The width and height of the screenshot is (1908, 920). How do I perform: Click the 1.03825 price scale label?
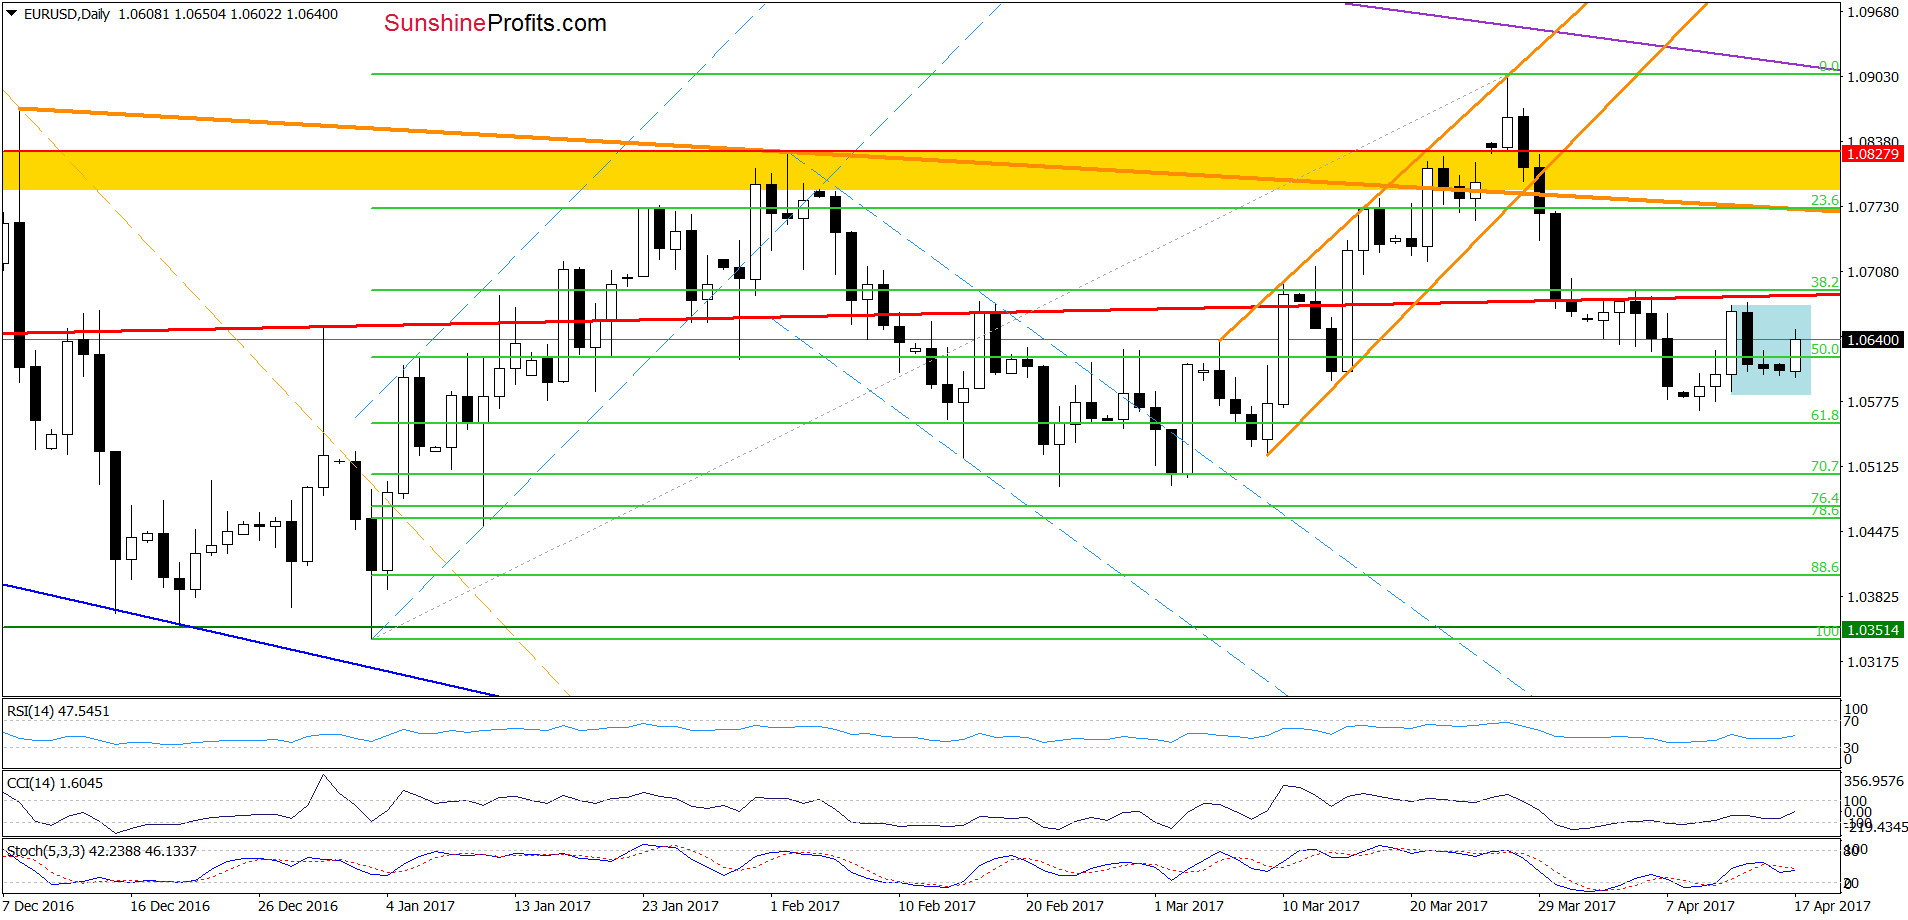coord(1872,597)
